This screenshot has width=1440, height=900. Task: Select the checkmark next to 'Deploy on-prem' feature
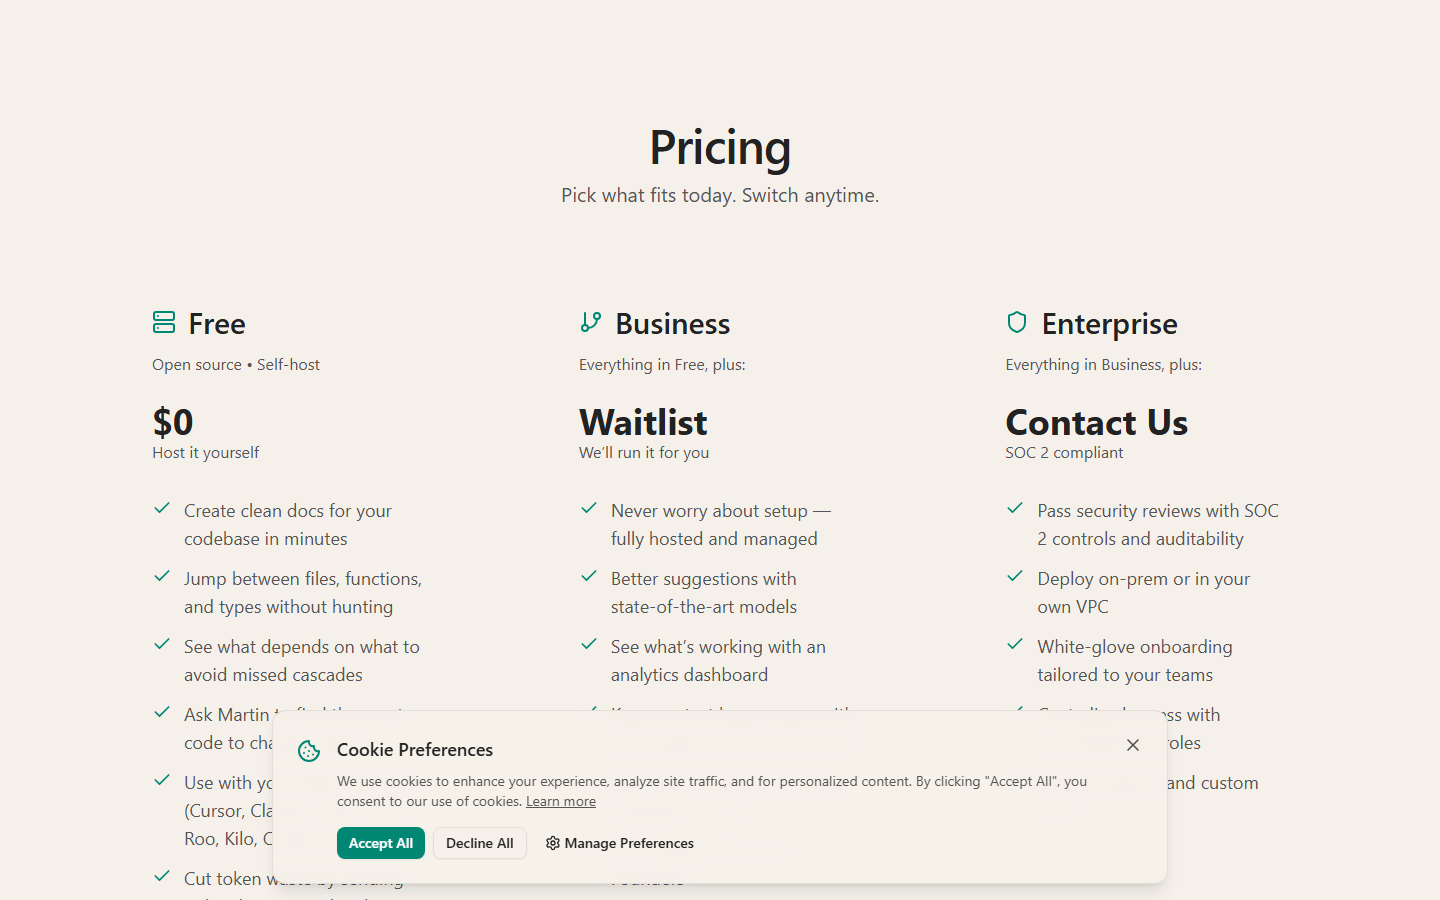click(1015, 576)
